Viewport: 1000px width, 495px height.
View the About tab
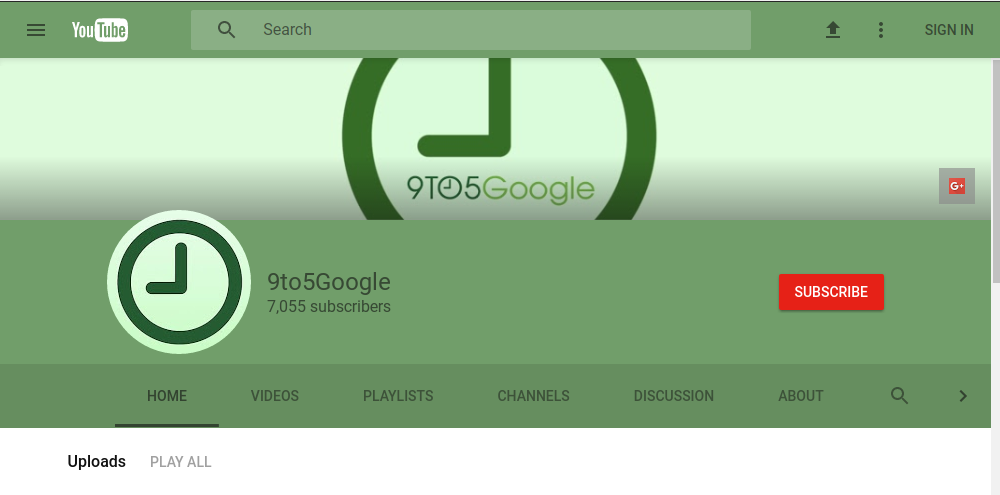[x=801, y=396]
